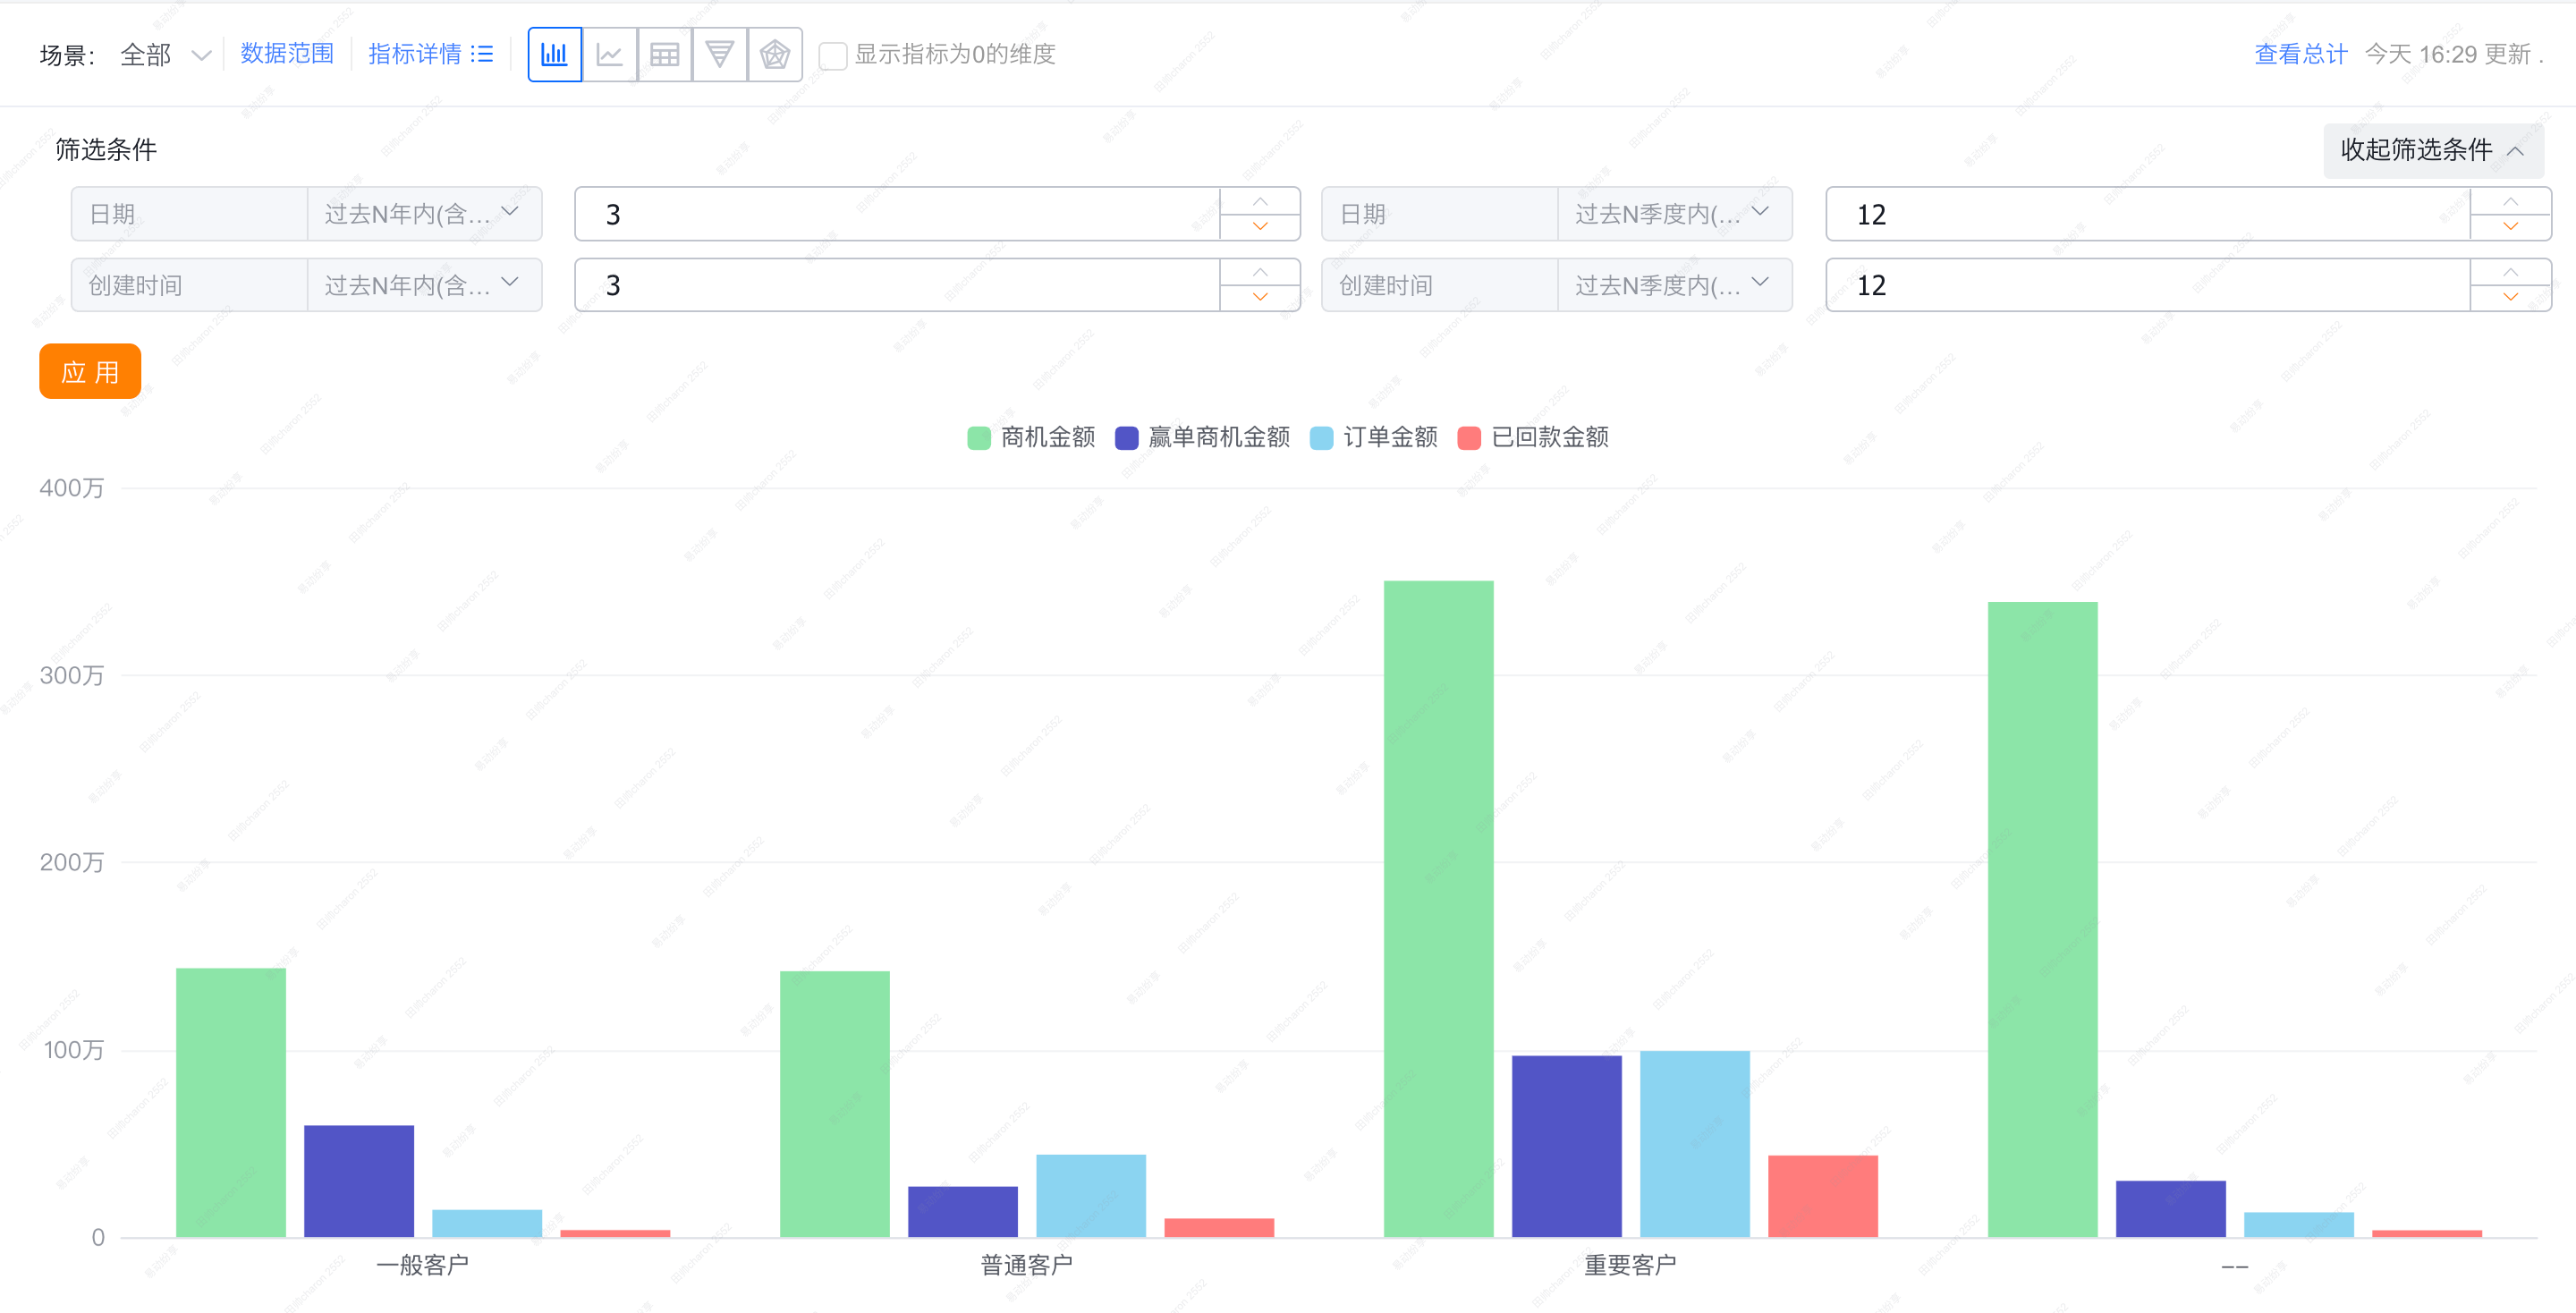Switch to bar chart view
This screenshot has width=2576, height=1313.
(554, 54)
